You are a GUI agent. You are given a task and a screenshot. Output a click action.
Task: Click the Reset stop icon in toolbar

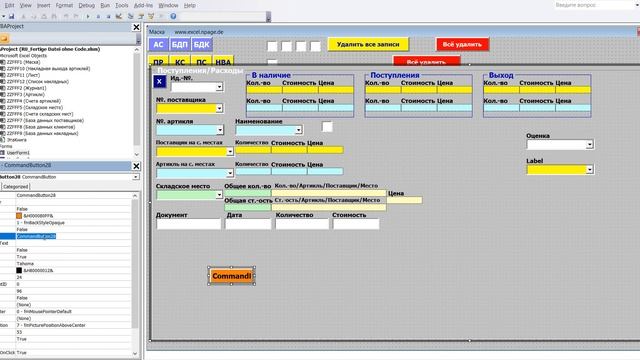tap(108, 16)
